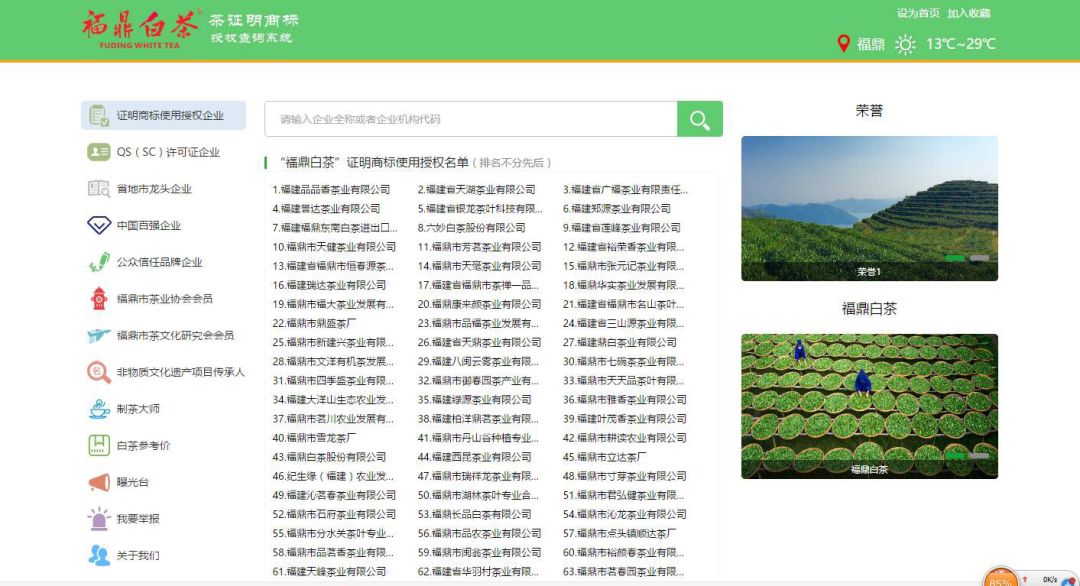Image resolution: width=1080 pixels, height=586 pixels.
Task: Select gray indicator on 荣誉 carousel
Action: click(979, 258)
